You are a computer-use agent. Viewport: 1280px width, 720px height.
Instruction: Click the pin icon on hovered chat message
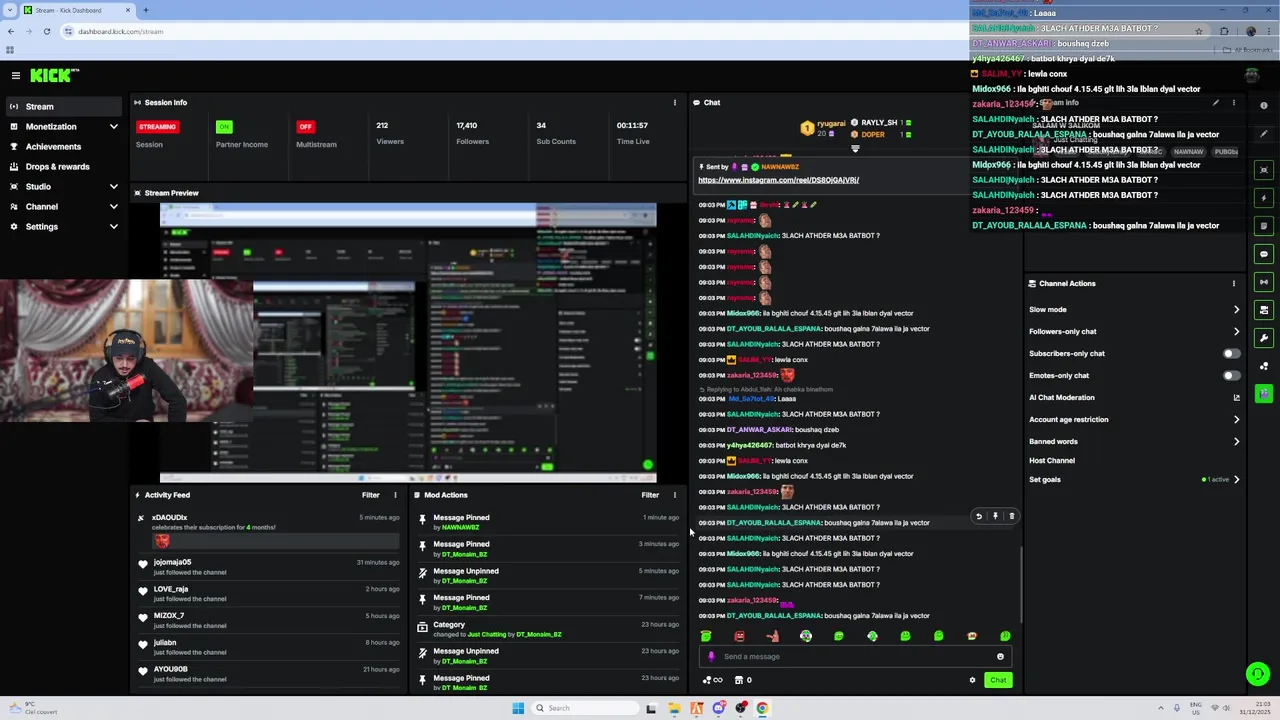995,516
